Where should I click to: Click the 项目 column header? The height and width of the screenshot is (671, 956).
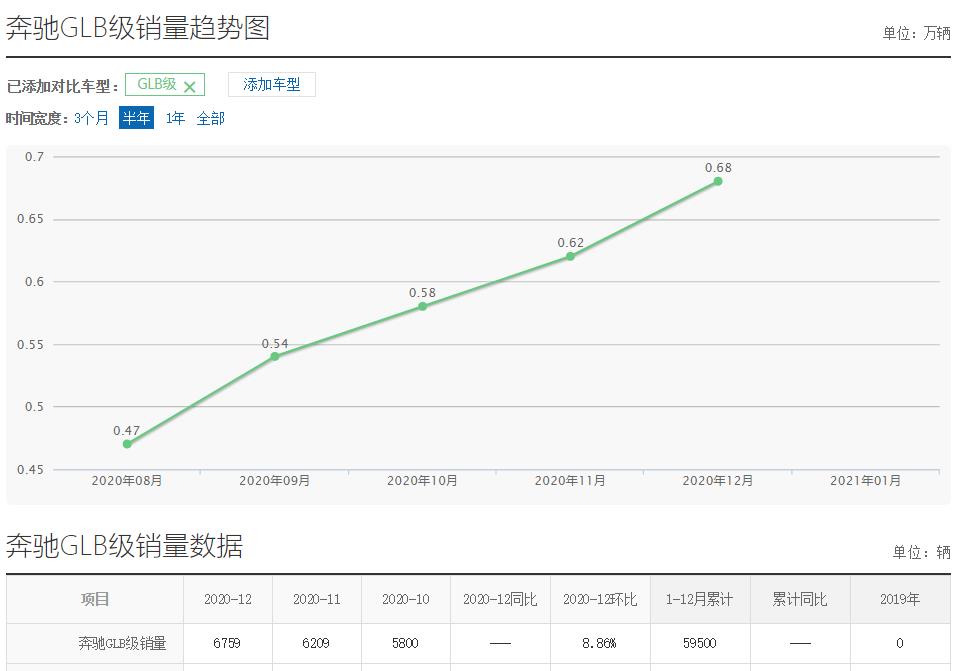pos(95,599)
